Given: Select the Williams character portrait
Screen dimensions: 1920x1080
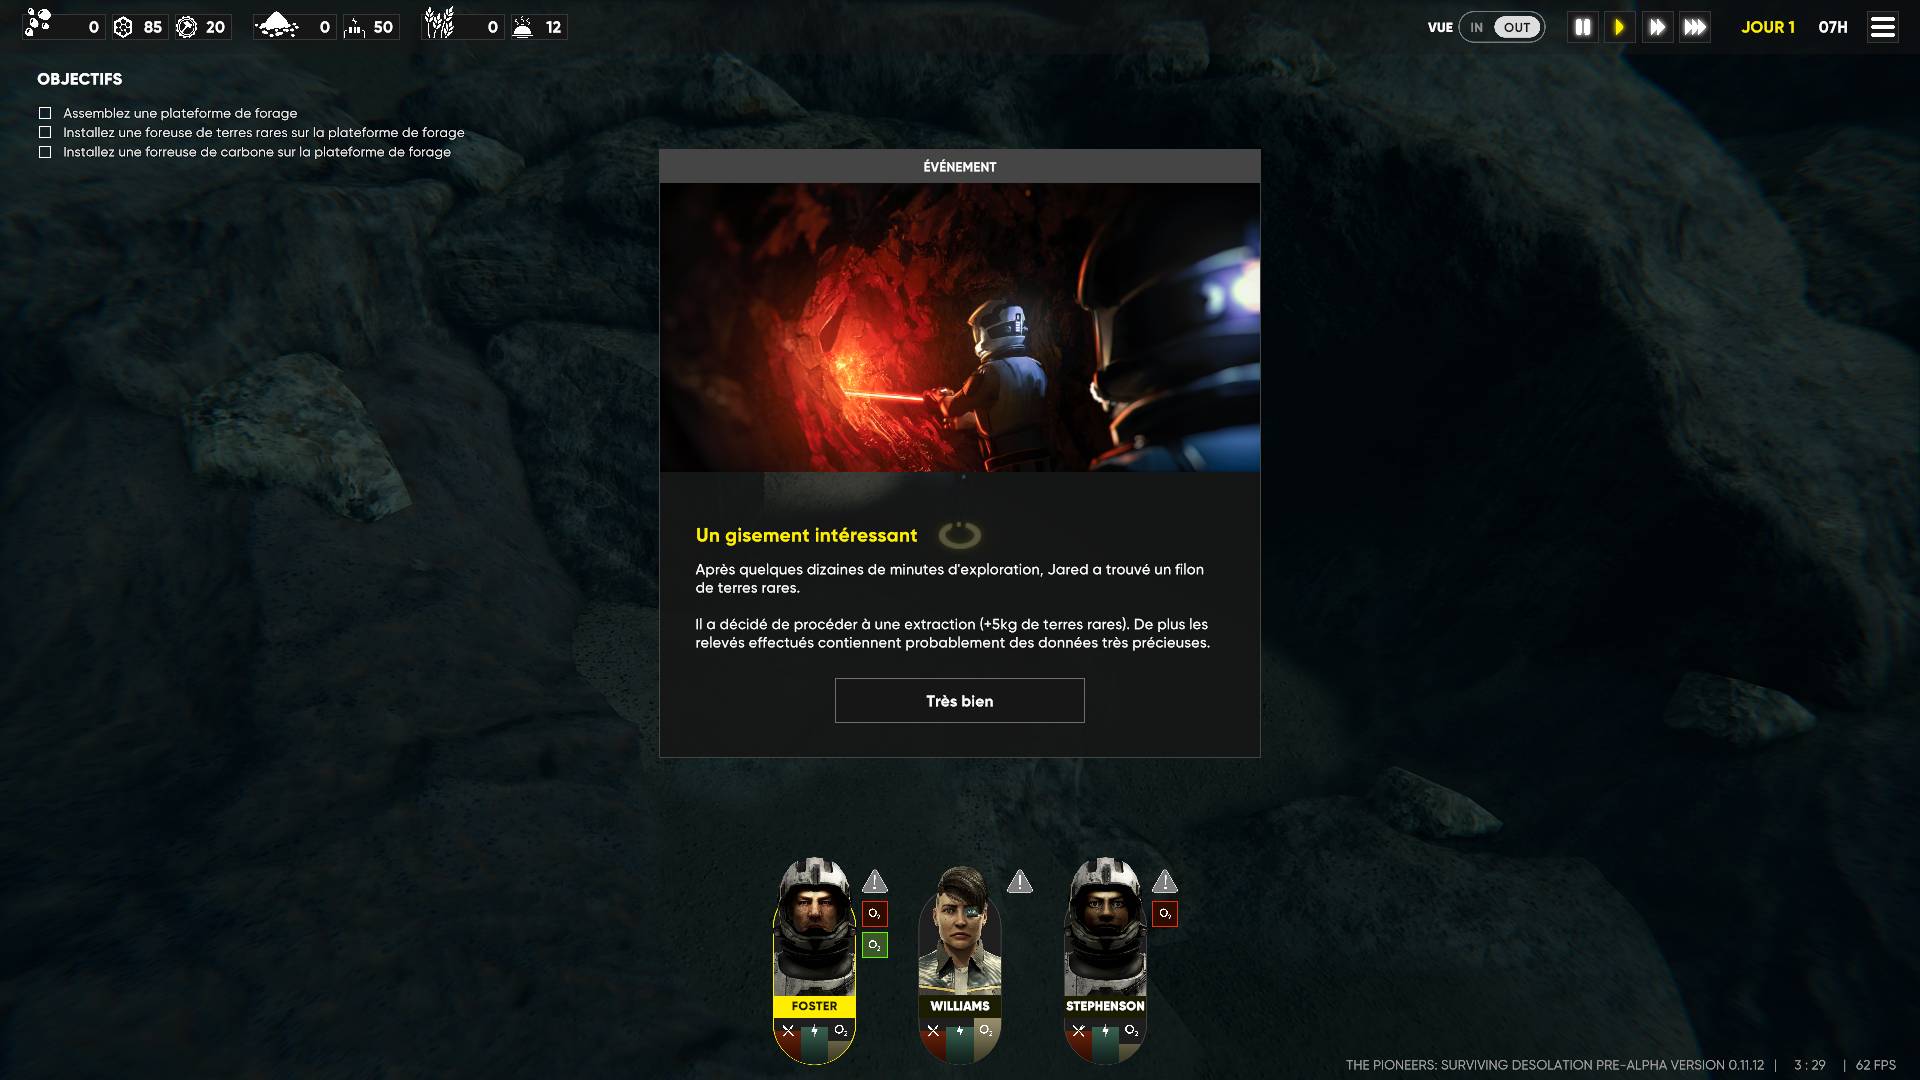Looking at the screenshot, I should point(959,930).
